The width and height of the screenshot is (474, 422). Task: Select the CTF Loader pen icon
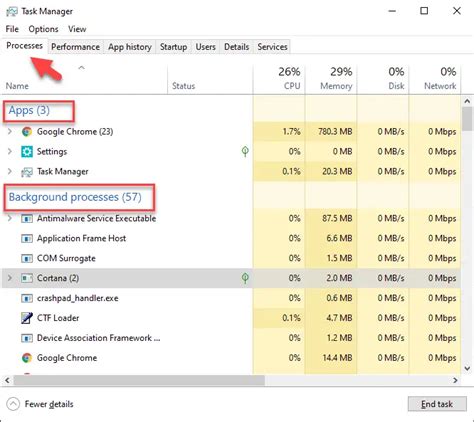[x=27, y=318]
